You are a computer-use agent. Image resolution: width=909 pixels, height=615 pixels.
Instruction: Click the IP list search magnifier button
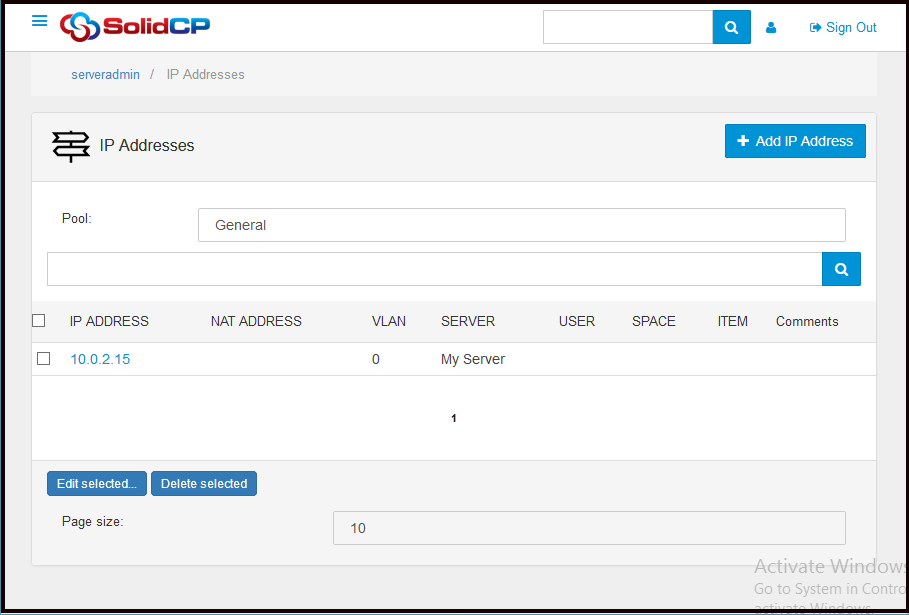[x=841, y=269]
